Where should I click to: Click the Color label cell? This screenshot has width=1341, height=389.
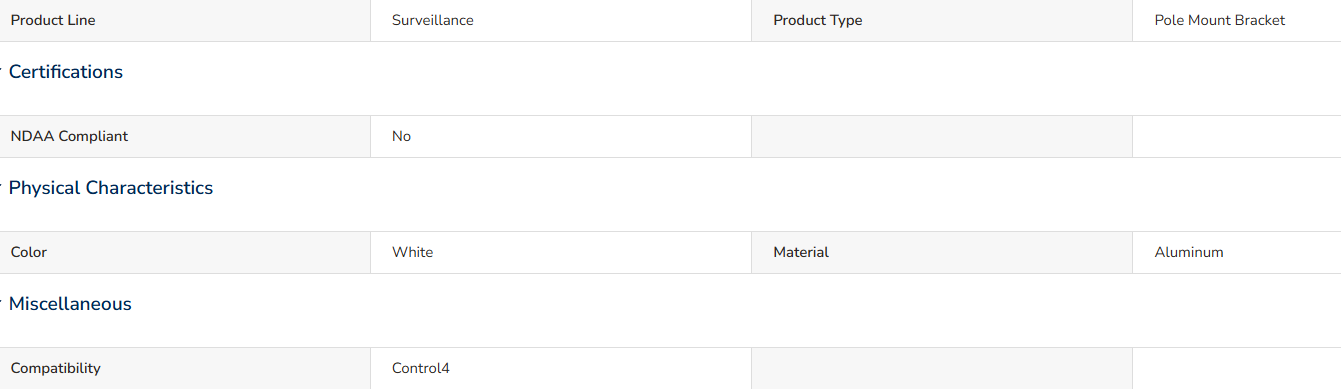click(185, 252)
